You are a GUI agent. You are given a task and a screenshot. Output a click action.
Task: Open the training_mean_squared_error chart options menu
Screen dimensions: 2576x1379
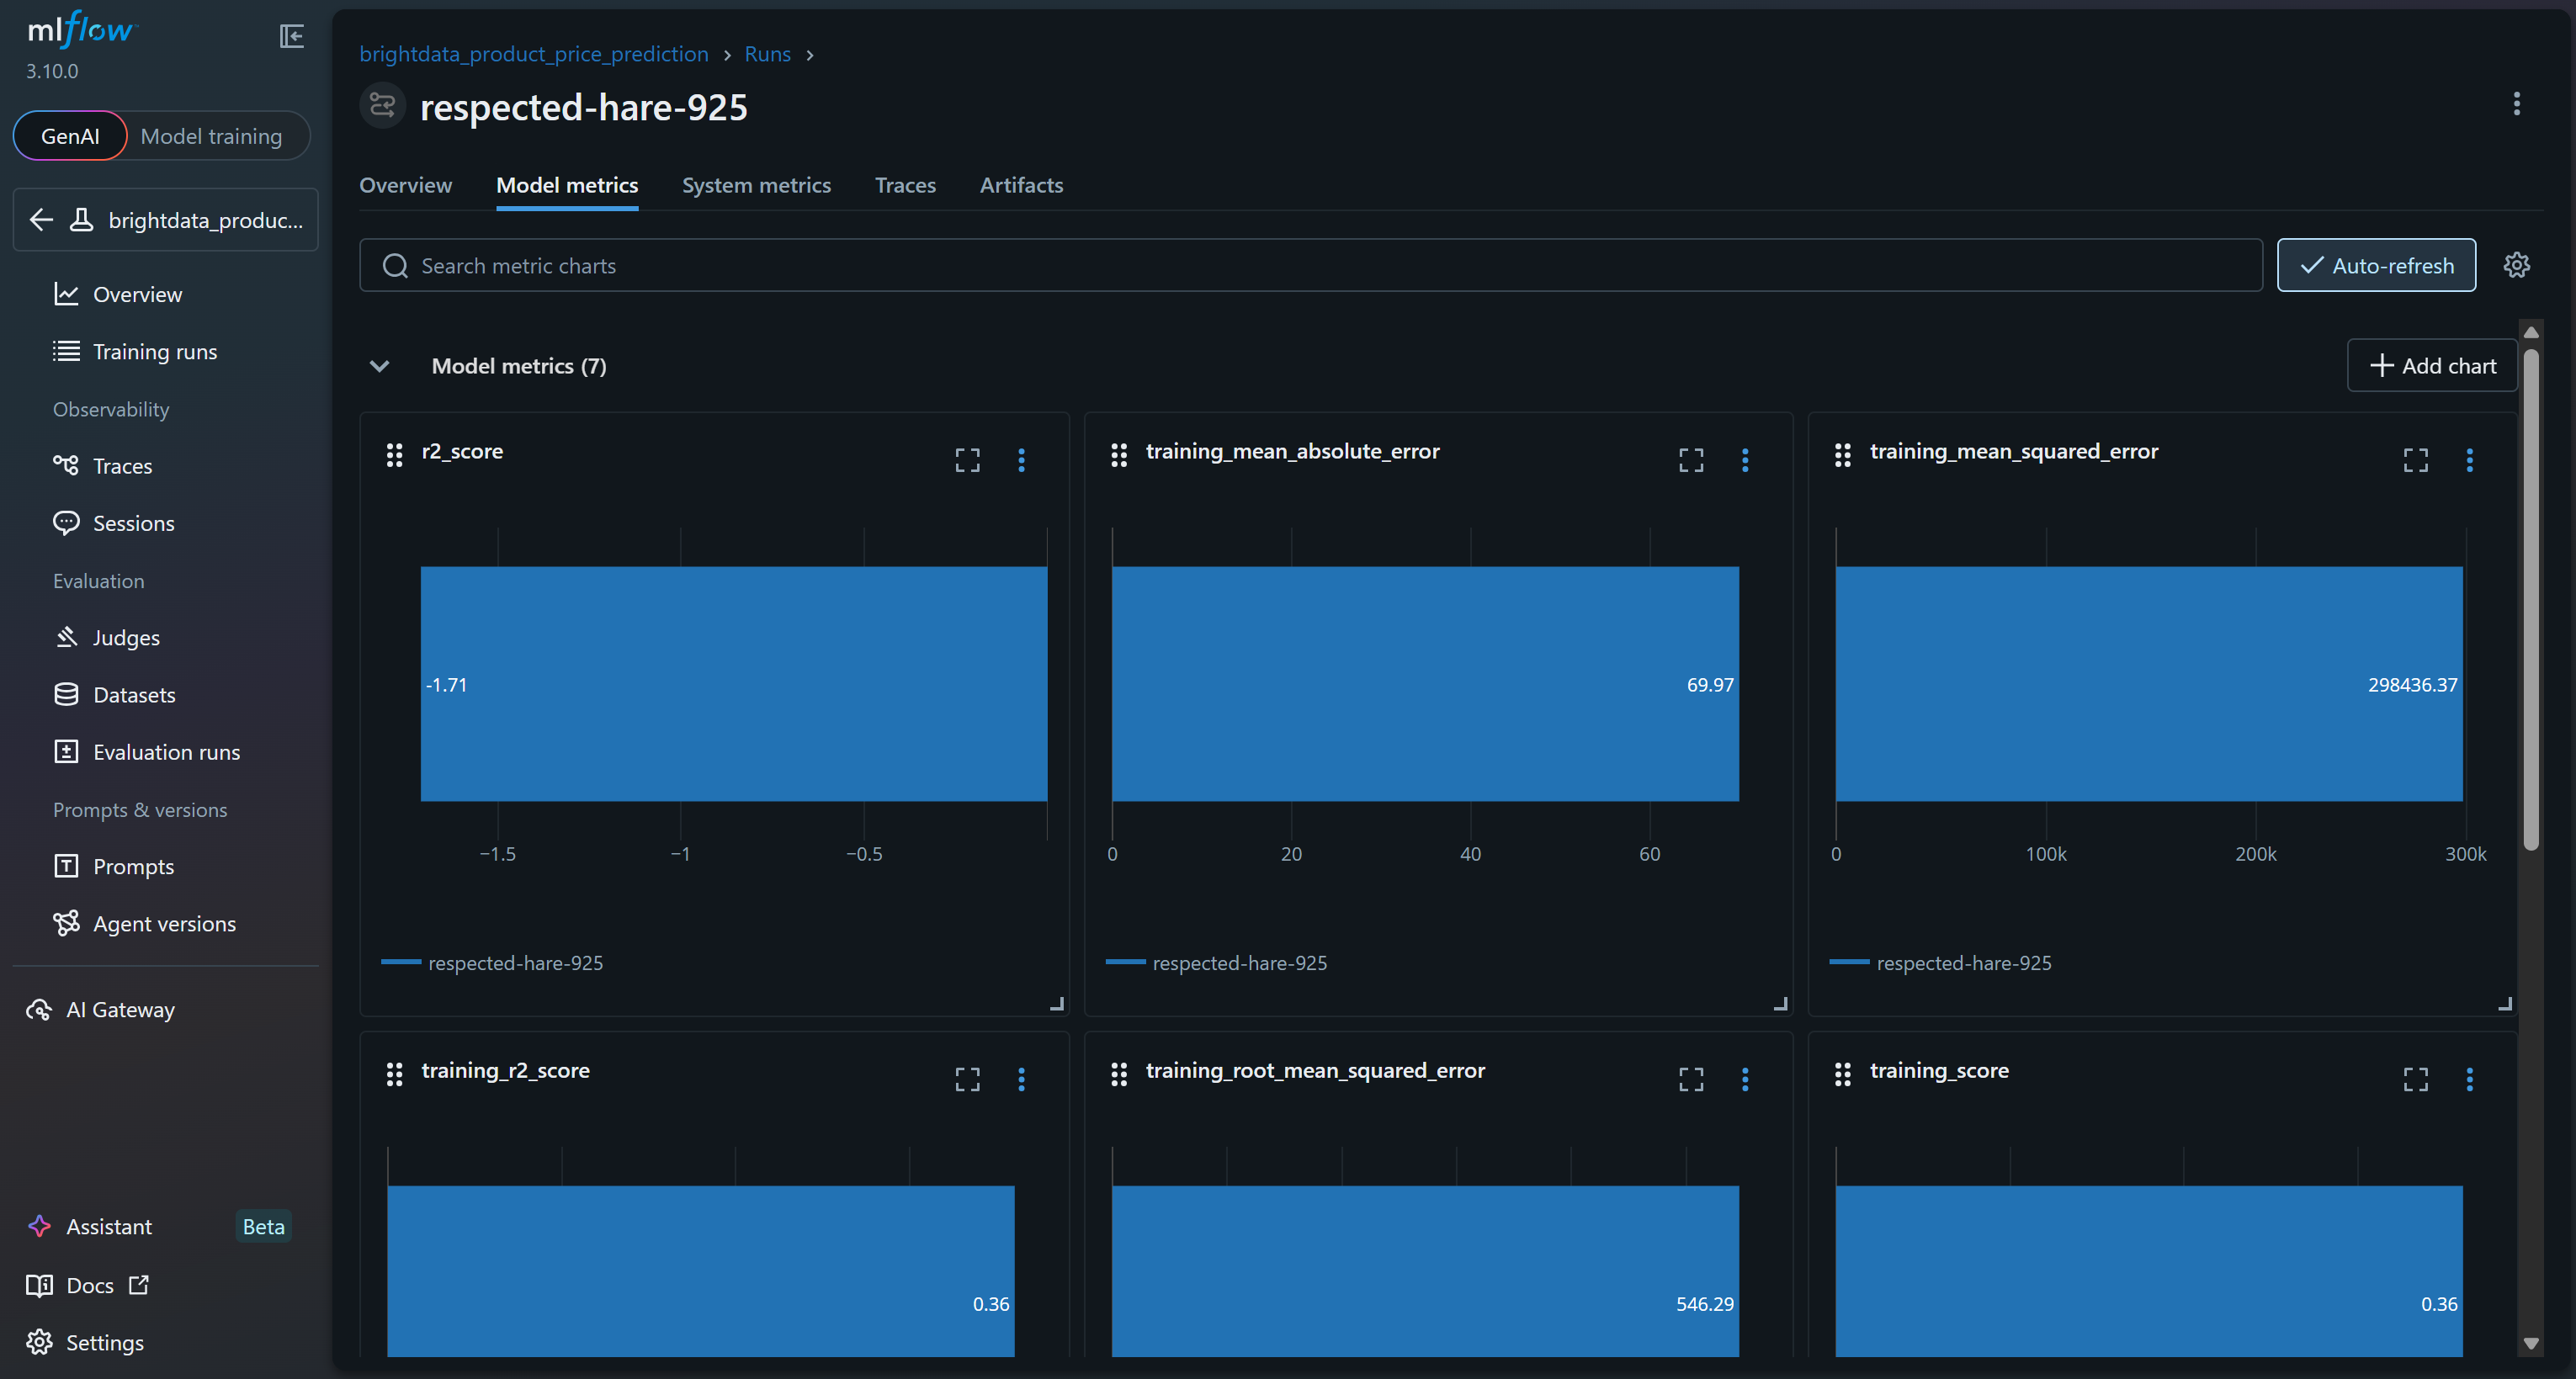click(2470, 460)
